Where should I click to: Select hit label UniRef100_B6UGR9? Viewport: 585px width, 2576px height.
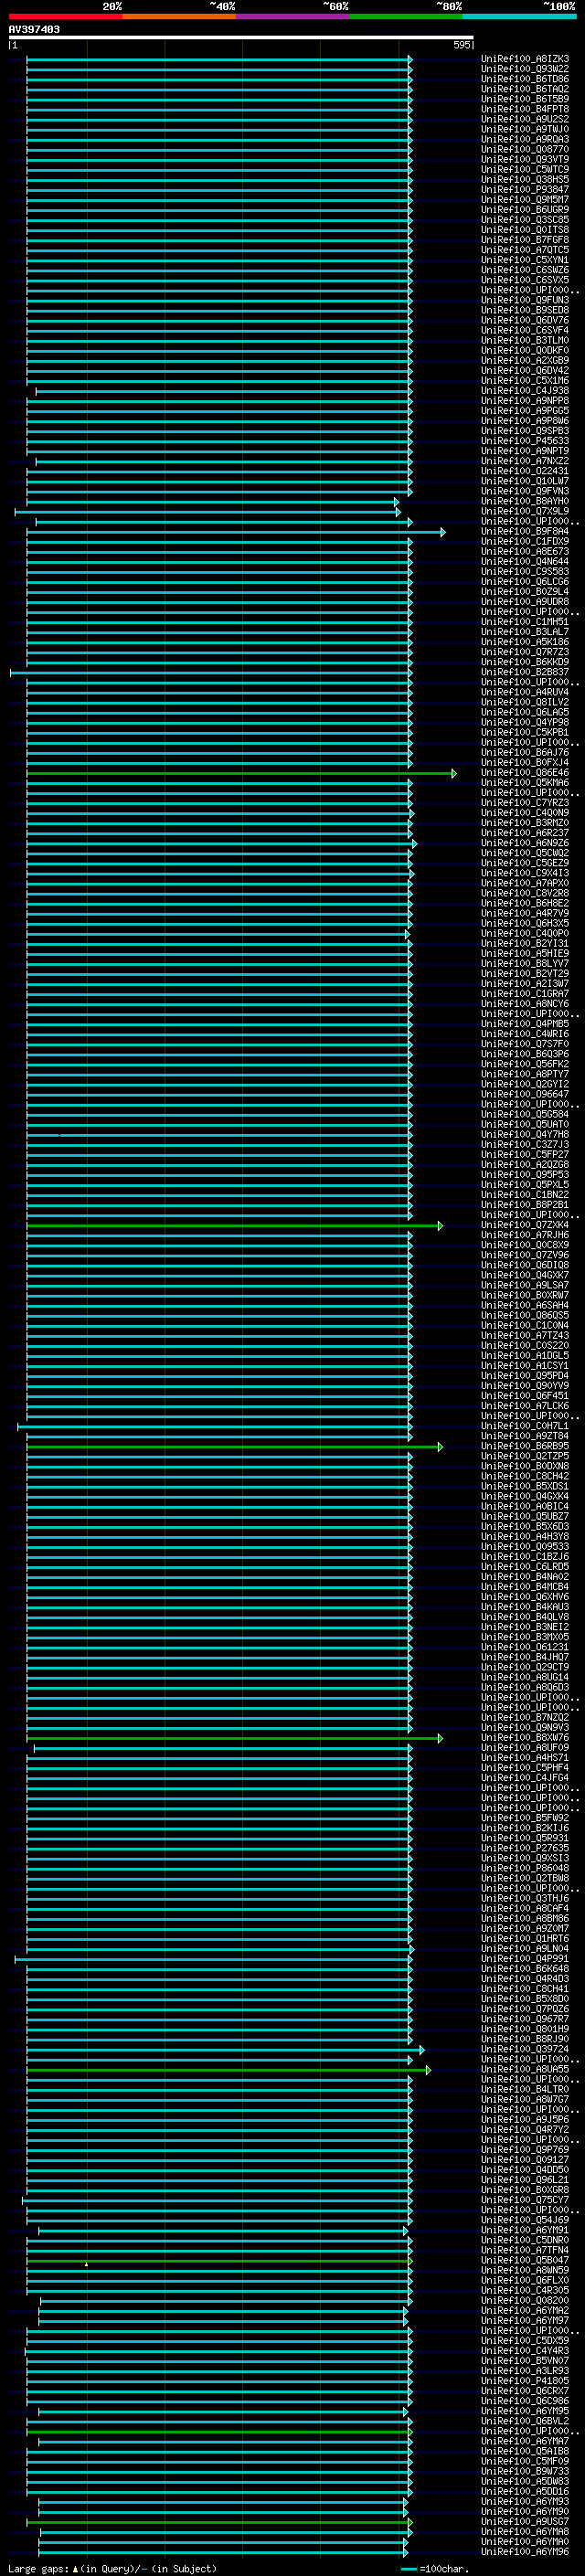(525, 209)
